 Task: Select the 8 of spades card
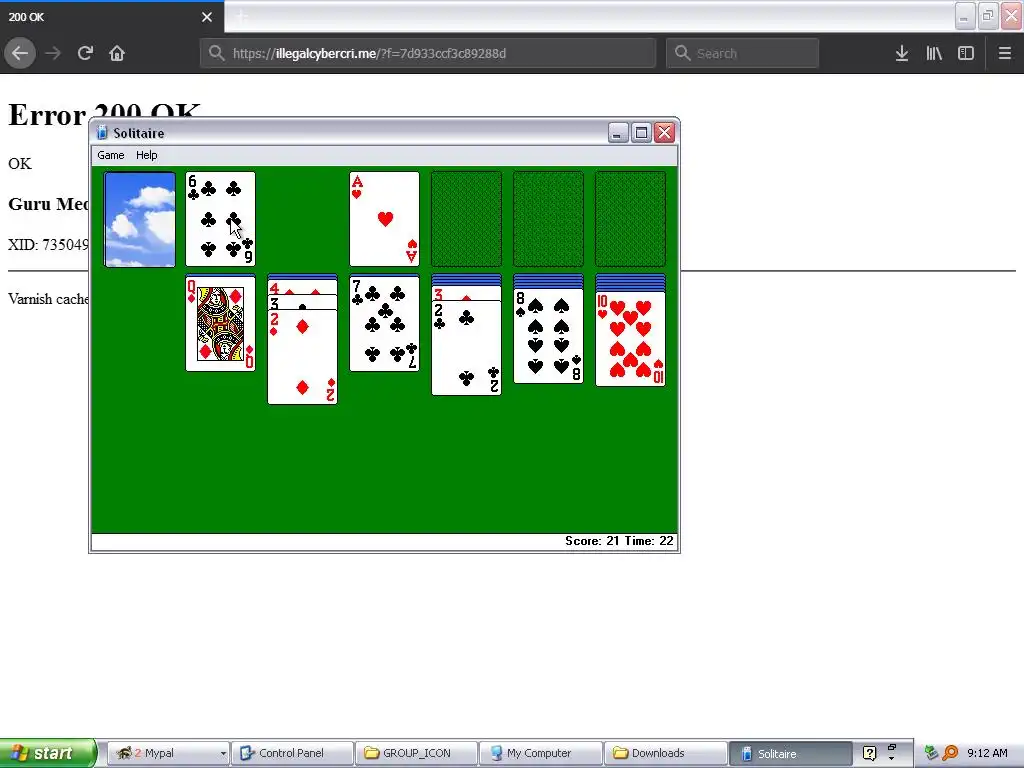tap(549, 336)
